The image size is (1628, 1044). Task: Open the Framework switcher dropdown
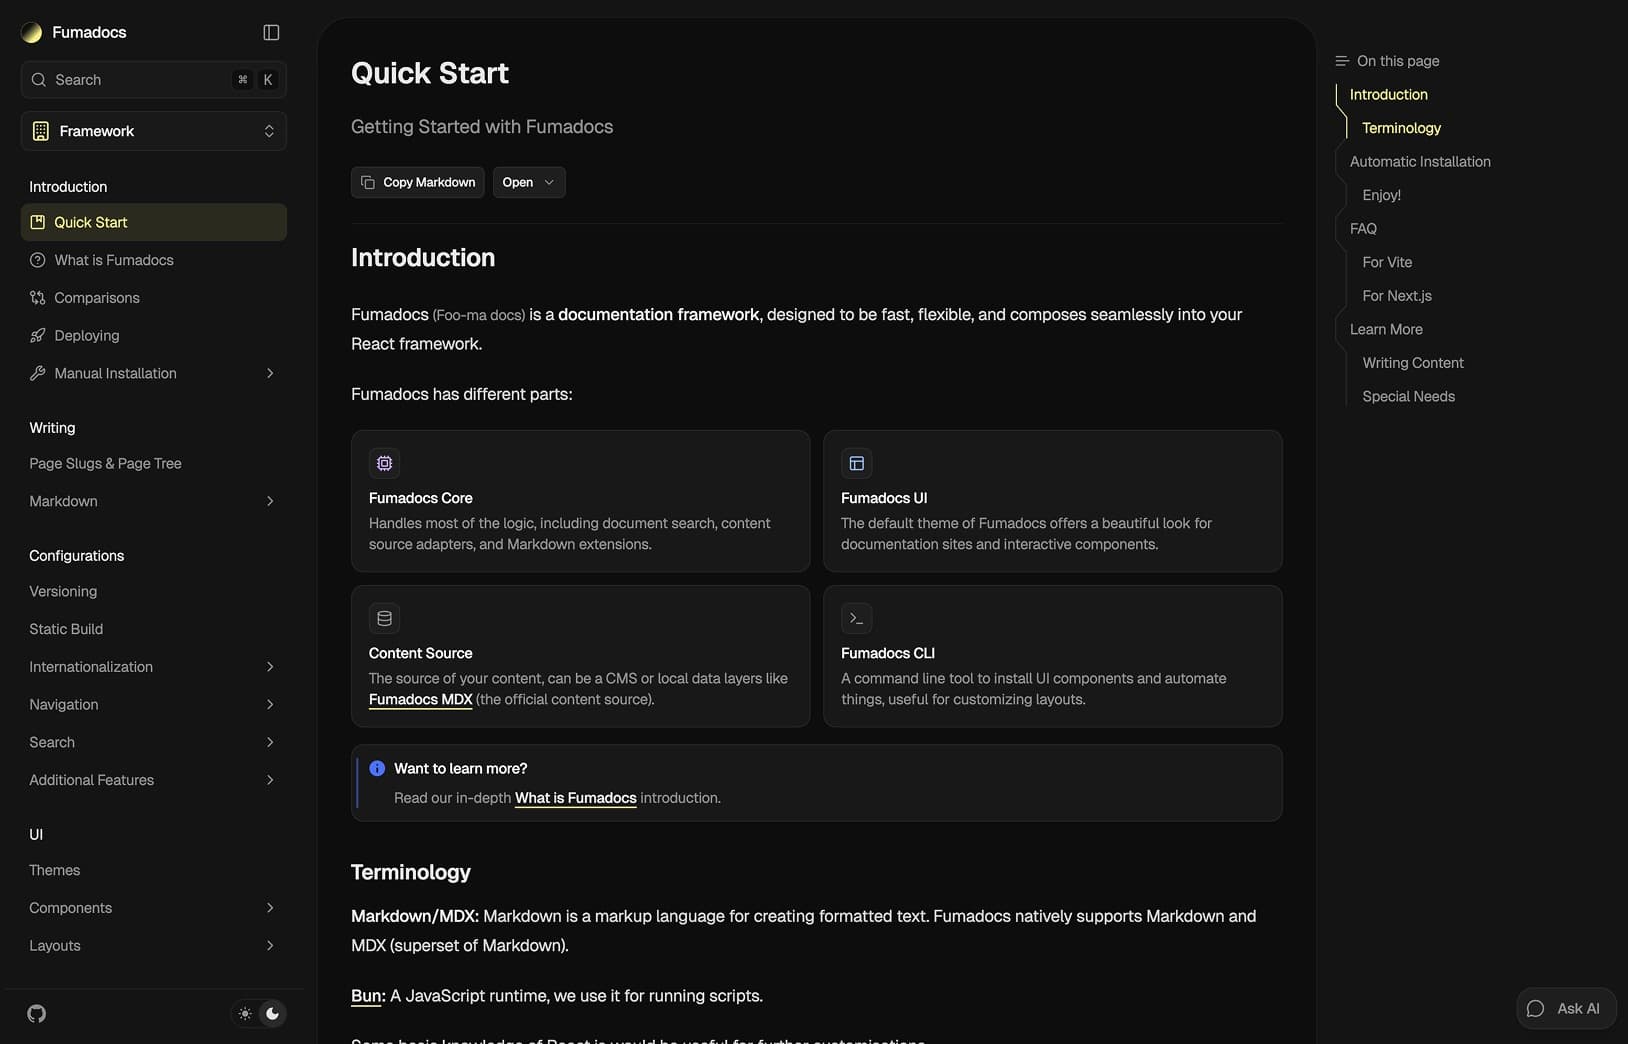pyautogui.click(x=153, y=131)
